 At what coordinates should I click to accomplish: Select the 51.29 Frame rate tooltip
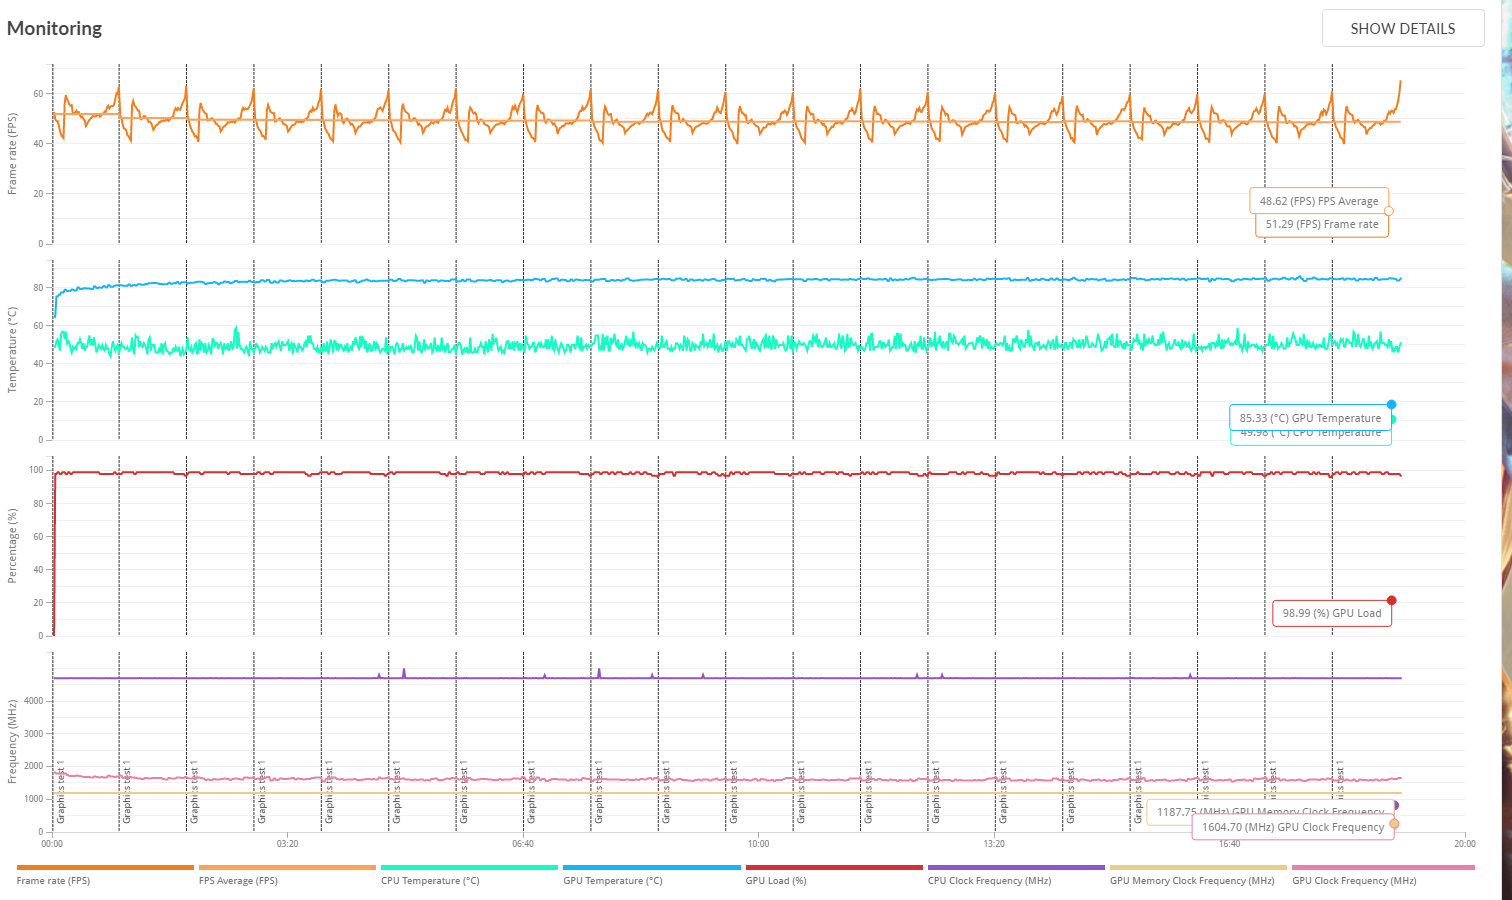(x=1321, y=224)
